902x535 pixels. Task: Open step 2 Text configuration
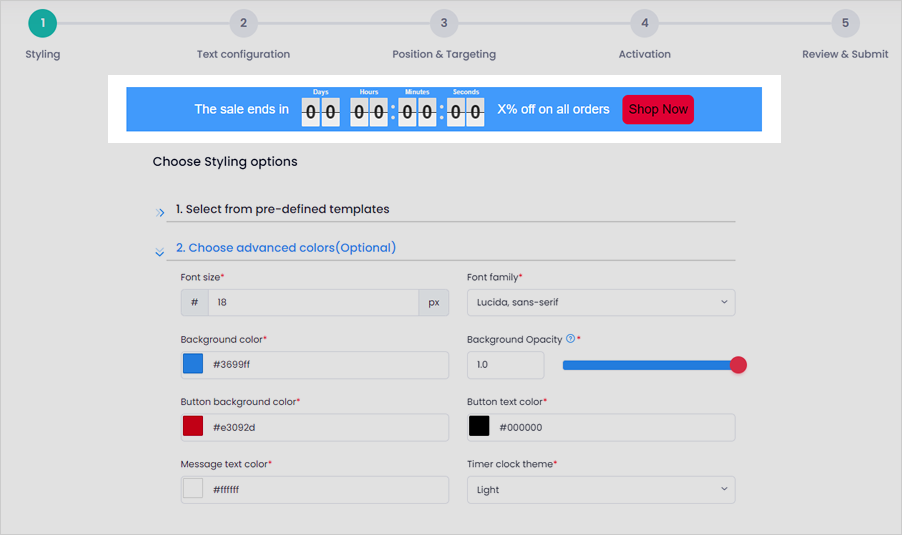click(243, 24)
